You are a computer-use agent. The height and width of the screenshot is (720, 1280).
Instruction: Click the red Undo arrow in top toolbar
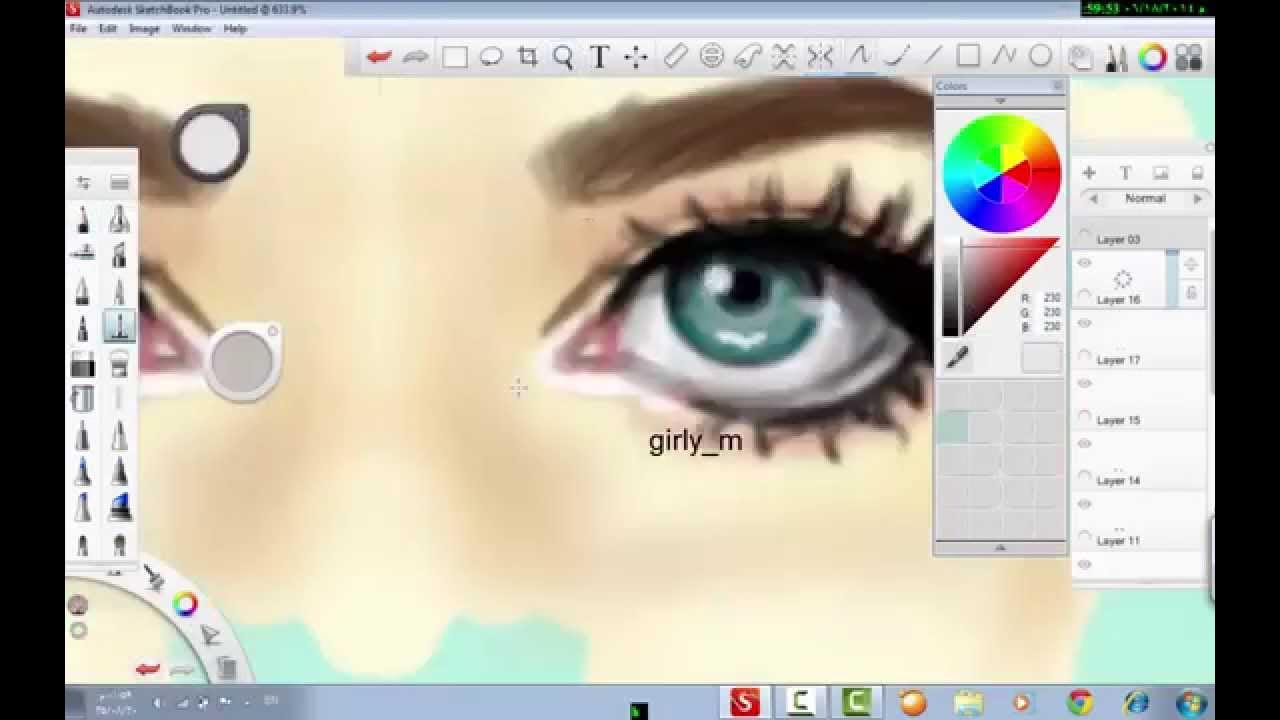coord(379,57)
